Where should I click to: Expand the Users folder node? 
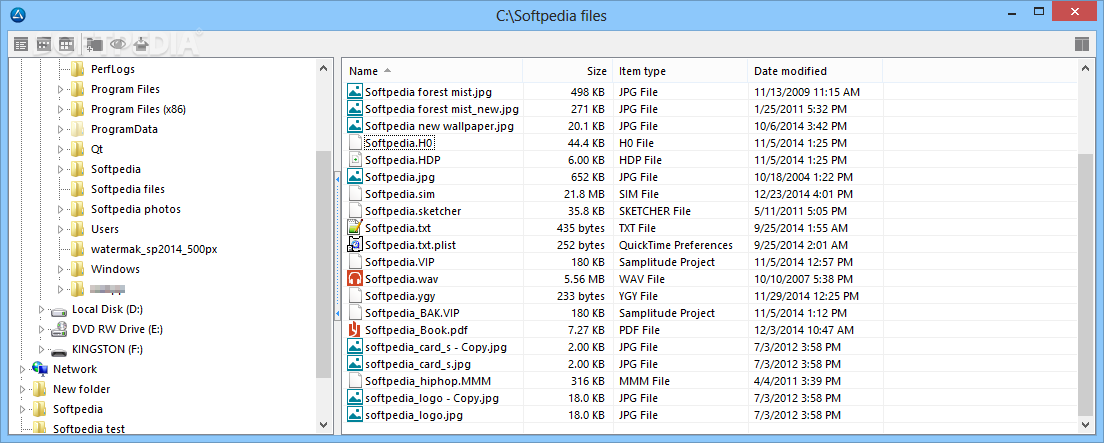(x=60, y=229)
